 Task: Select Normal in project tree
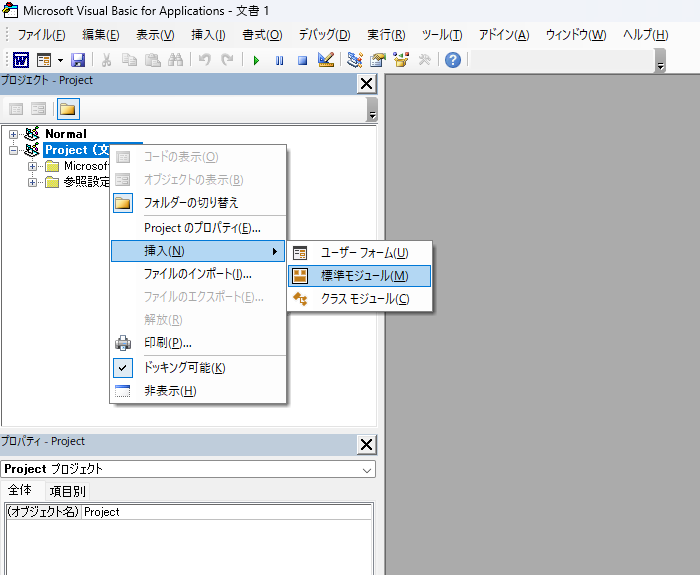[x=66, y=134]
